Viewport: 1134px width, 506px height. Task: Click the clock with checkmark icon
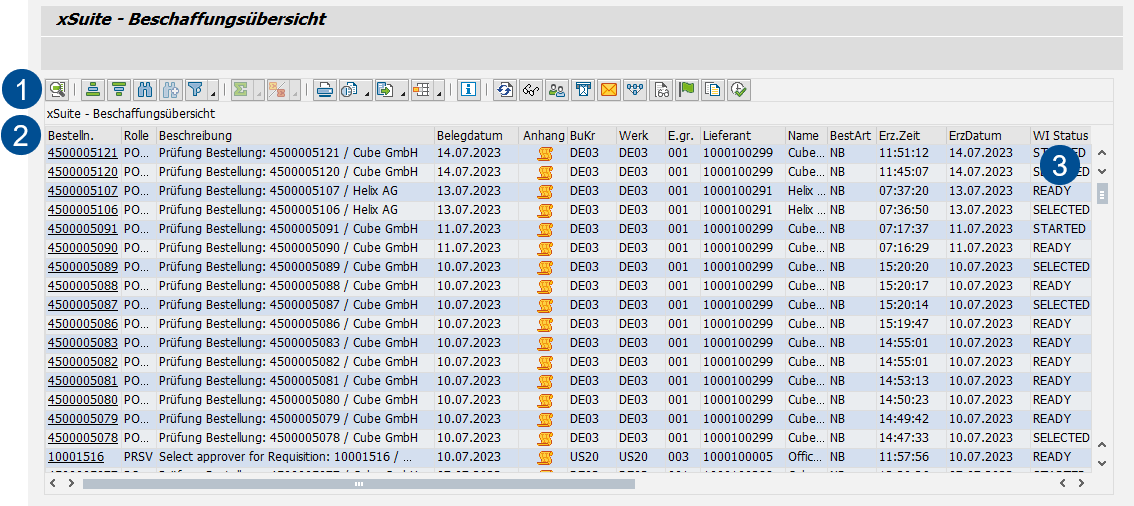739,90
